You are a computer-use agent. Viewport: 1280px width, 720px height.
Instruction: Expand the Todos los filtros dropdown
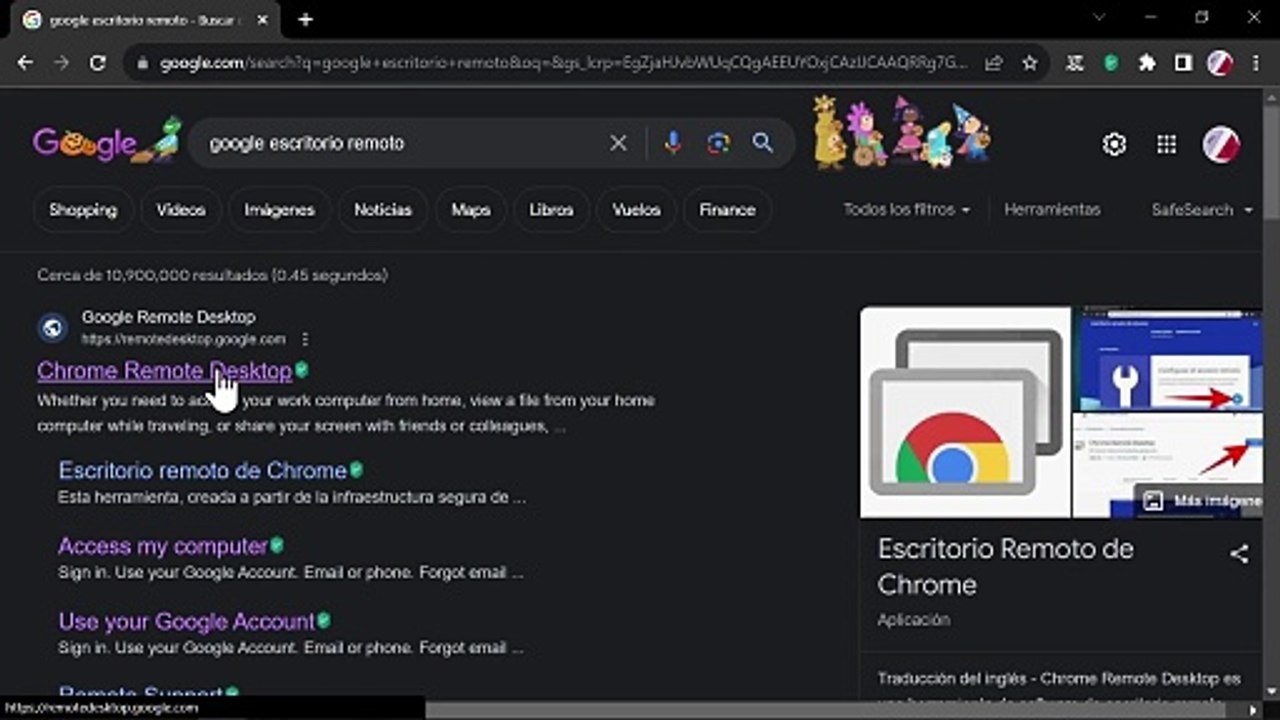[906, 210]
